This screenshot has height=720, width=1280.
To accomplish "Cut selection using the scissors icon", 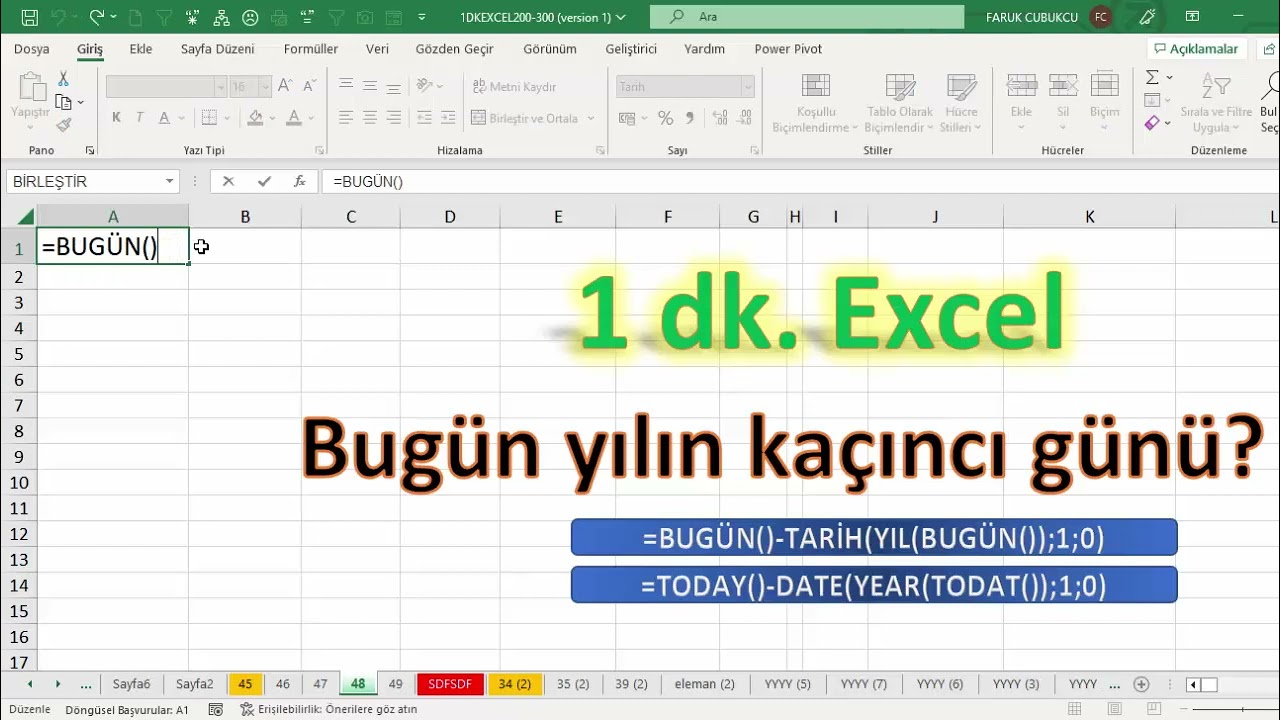I will coord(63,79).
